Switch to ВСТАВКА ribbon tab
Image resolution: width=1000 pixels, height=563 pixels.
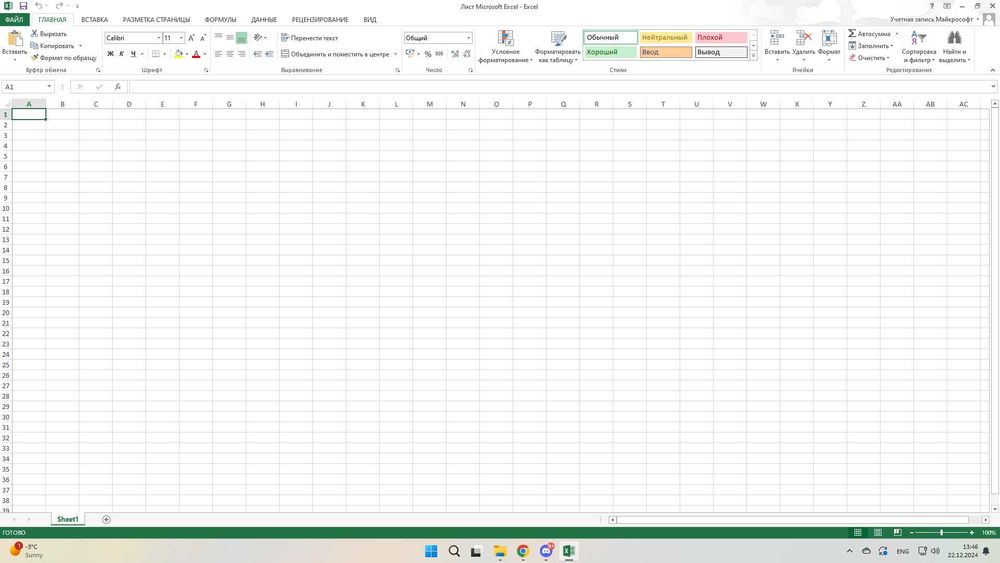coord(94,20)
